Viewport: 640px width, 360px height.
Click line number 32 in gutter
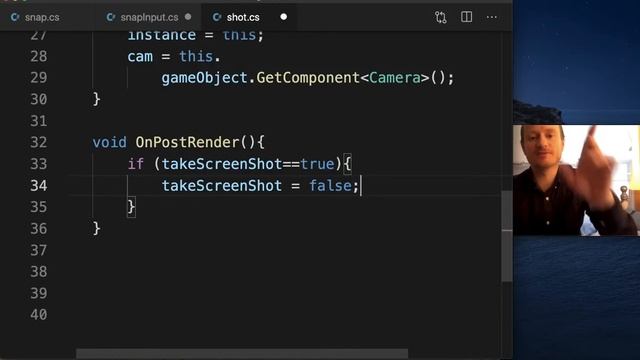point(39,142)
